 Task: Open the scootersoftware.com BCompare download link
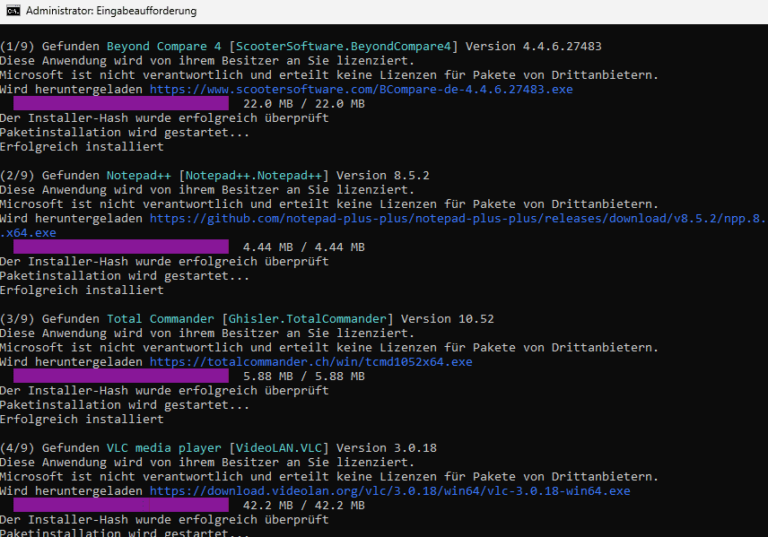[x=361, y=89]
